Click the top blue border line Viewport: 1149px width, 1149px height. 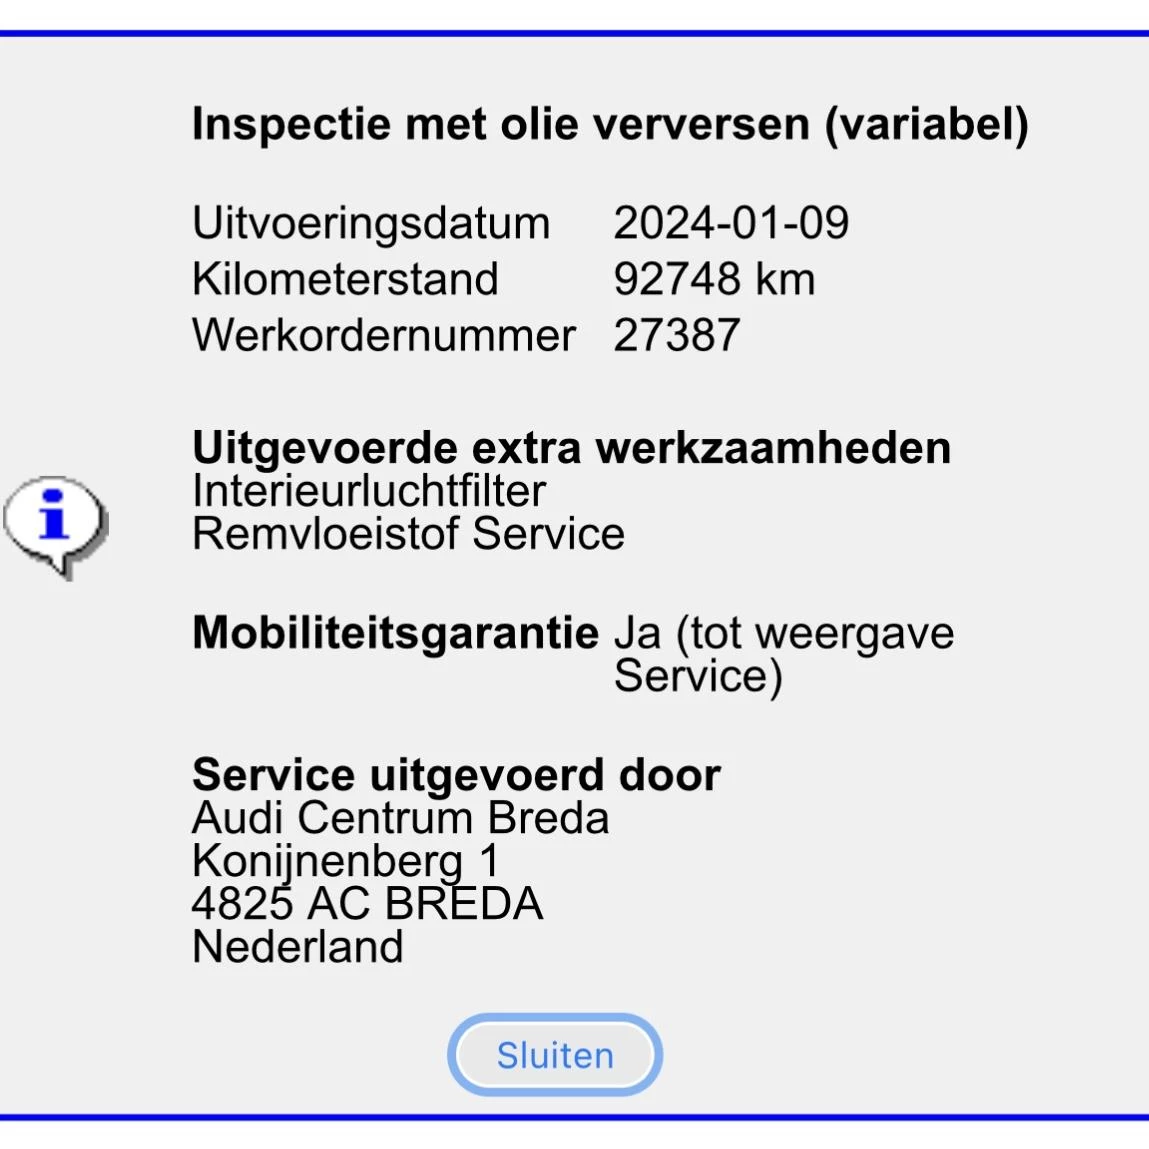(574, 34)
